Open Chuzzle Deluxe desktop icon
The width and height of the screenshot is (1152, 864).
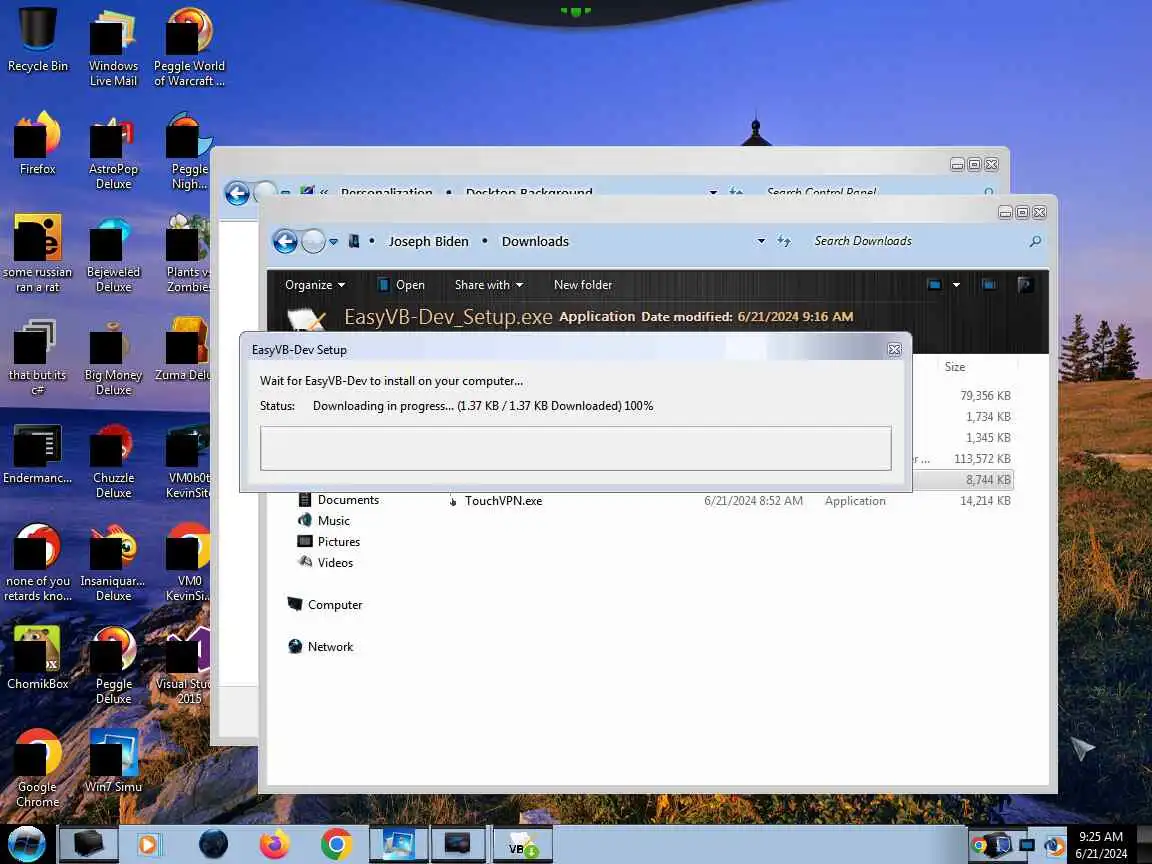tap(113, 460)
